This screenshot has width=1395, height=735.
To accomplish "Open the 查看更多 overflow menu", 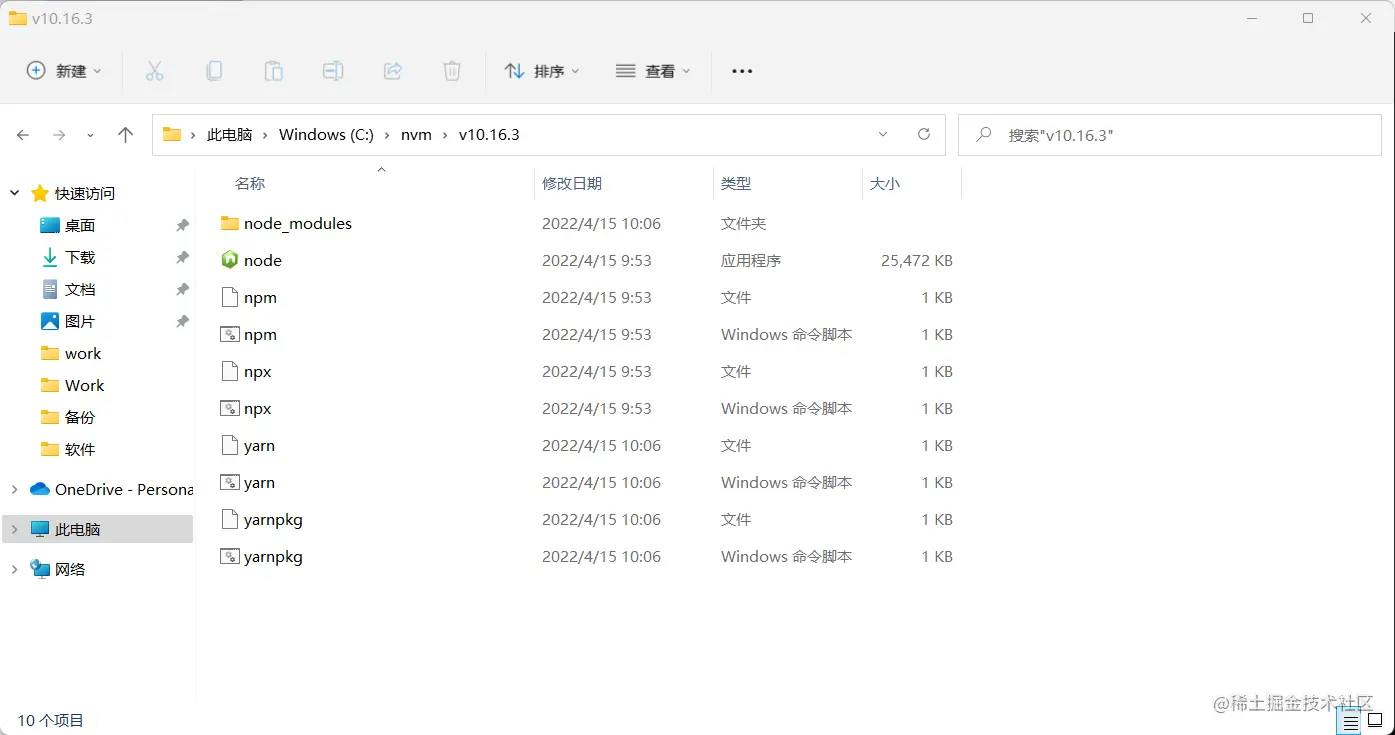I will click(x=740, y=71).
